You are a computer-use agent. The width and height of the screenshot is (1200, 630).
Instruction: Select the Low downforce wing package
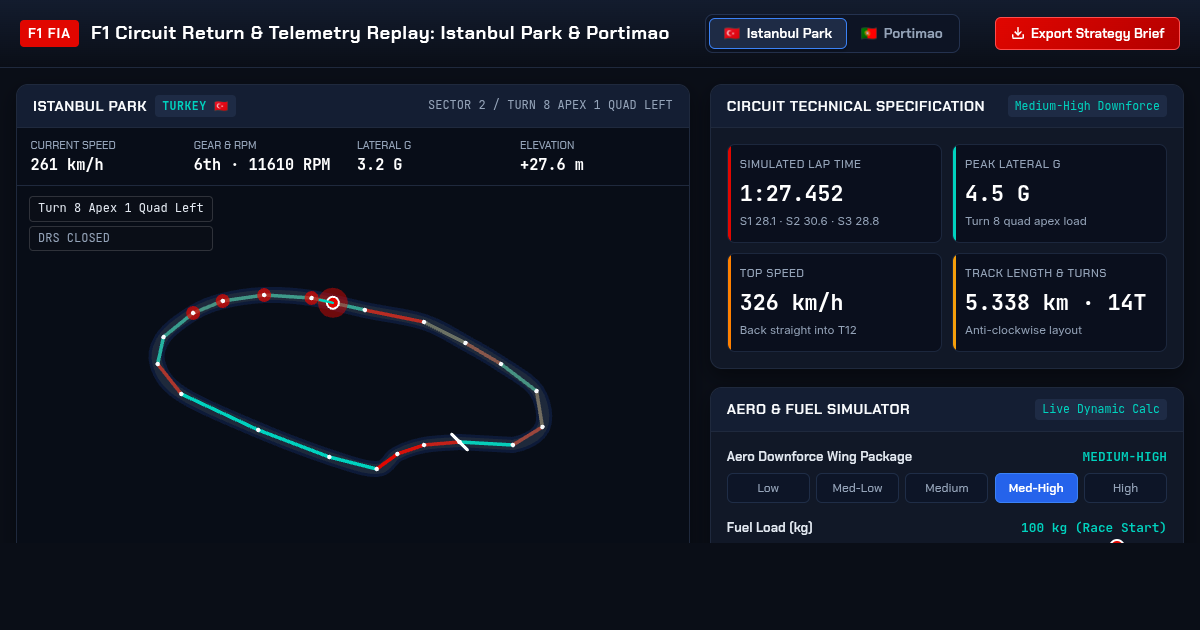click(x=768, y=488)
